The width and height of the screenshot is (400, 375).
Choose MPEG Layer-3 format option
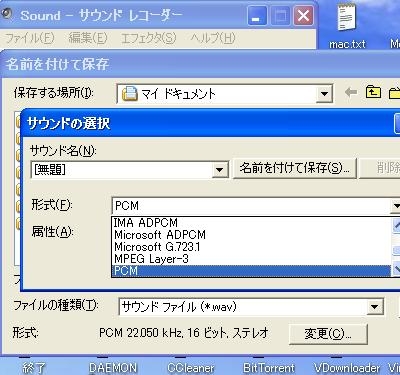pyautogui.click(x=251, y=259)
